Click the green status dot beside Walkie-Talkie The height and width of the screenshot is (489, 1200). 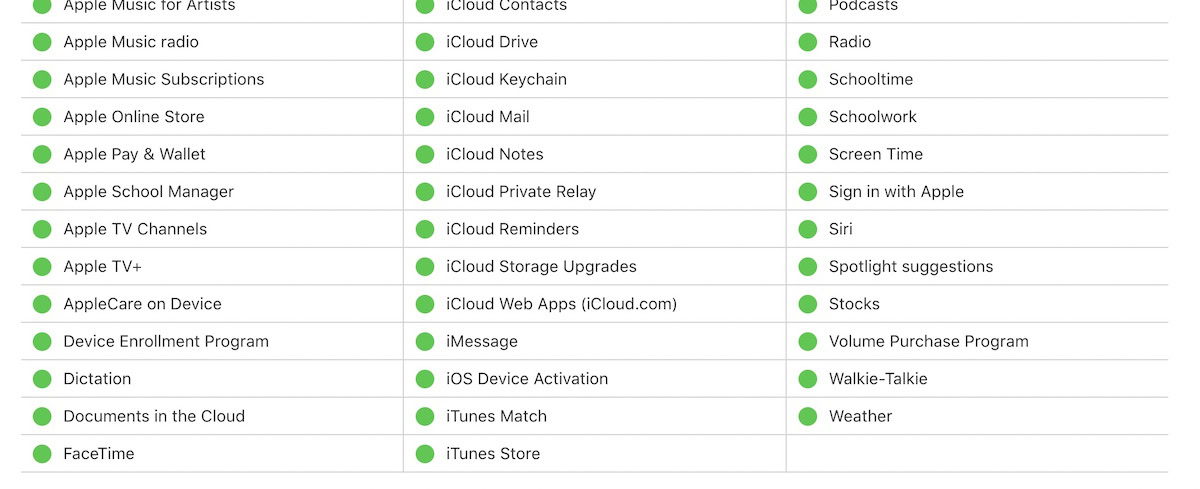pos(808,379)
